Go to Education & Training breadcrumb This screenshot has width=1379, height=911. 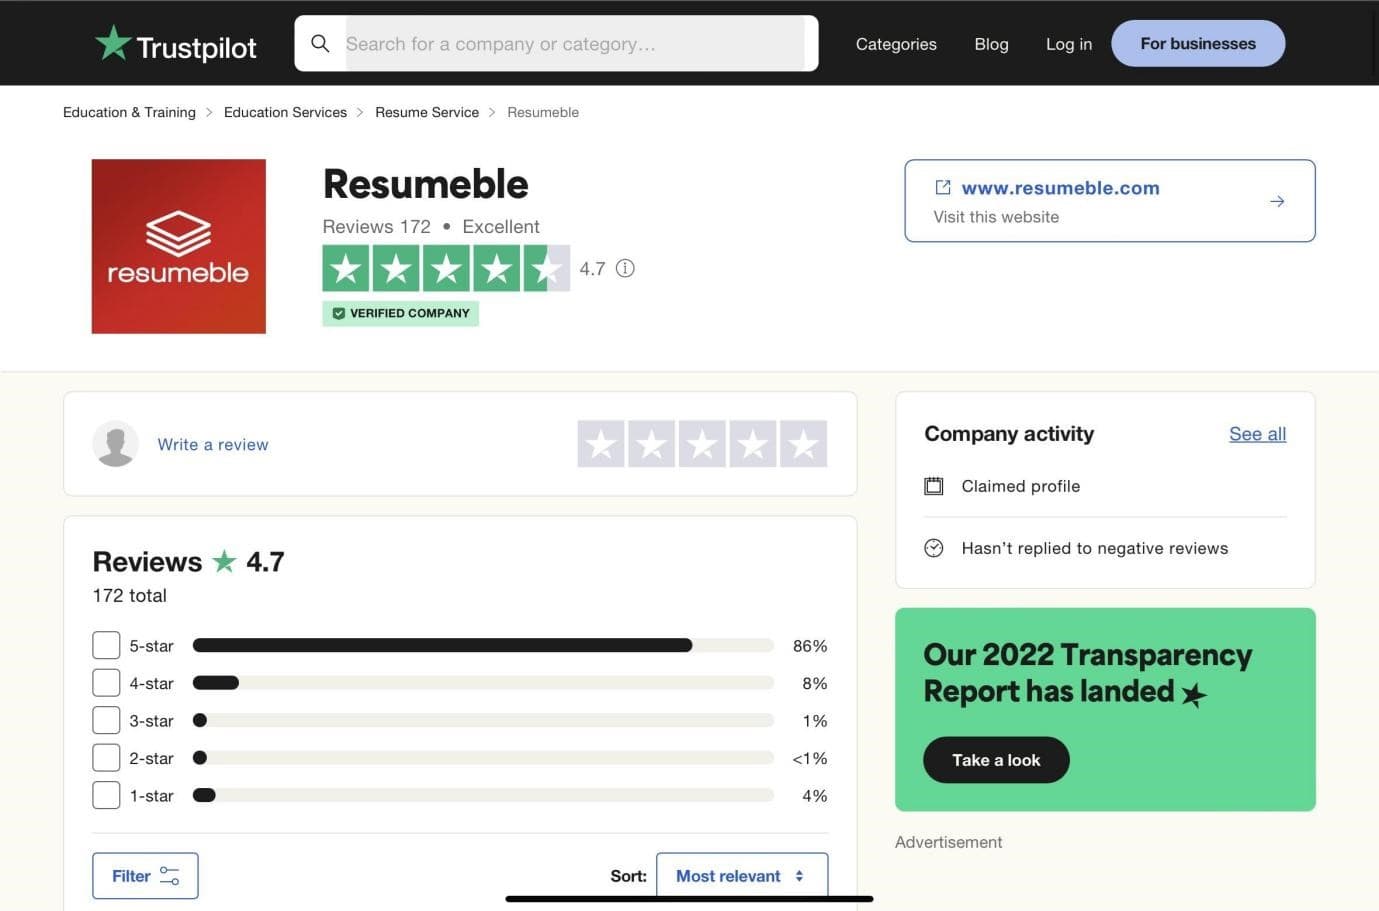129,112
